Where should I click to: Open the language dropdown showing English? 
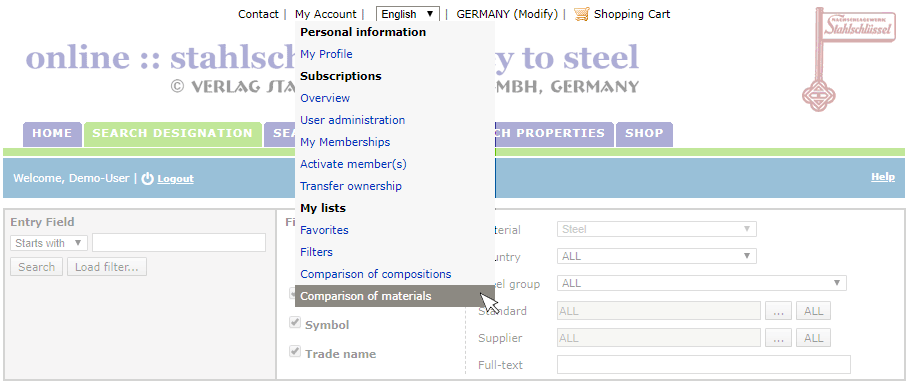tap(408, 14)
